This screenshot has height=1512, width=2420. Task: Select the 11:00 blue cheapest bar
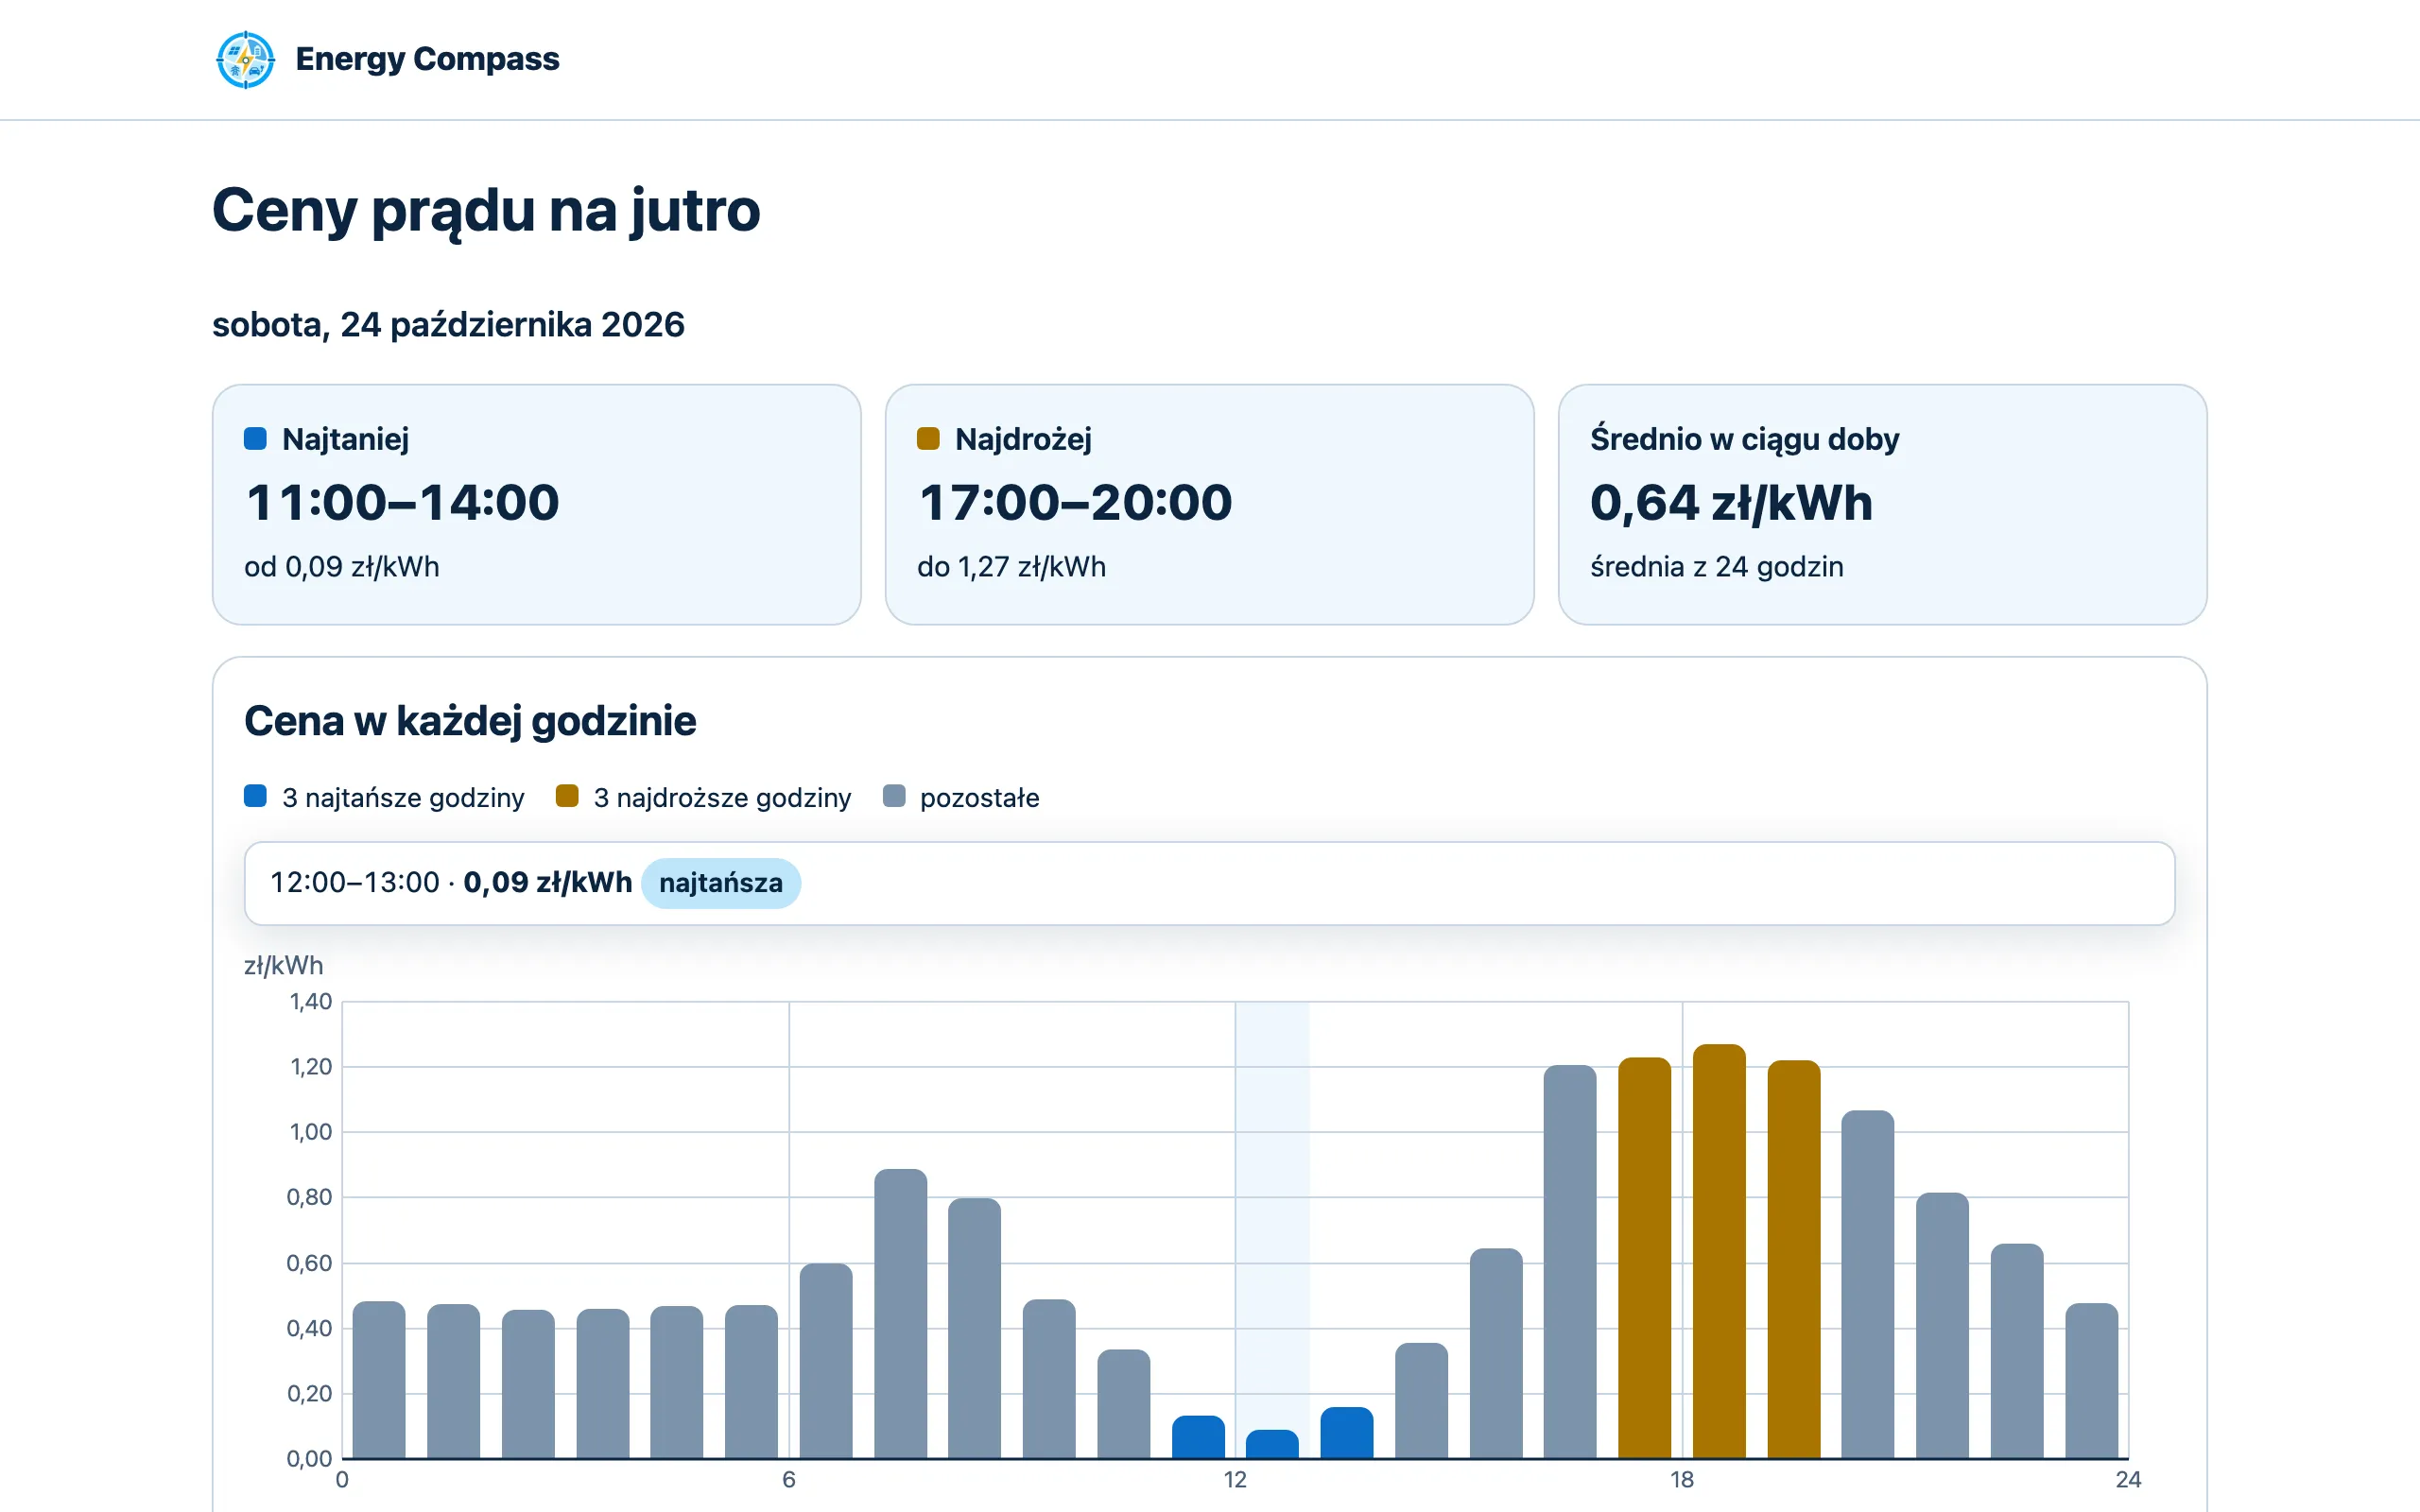point(1198,1437)
